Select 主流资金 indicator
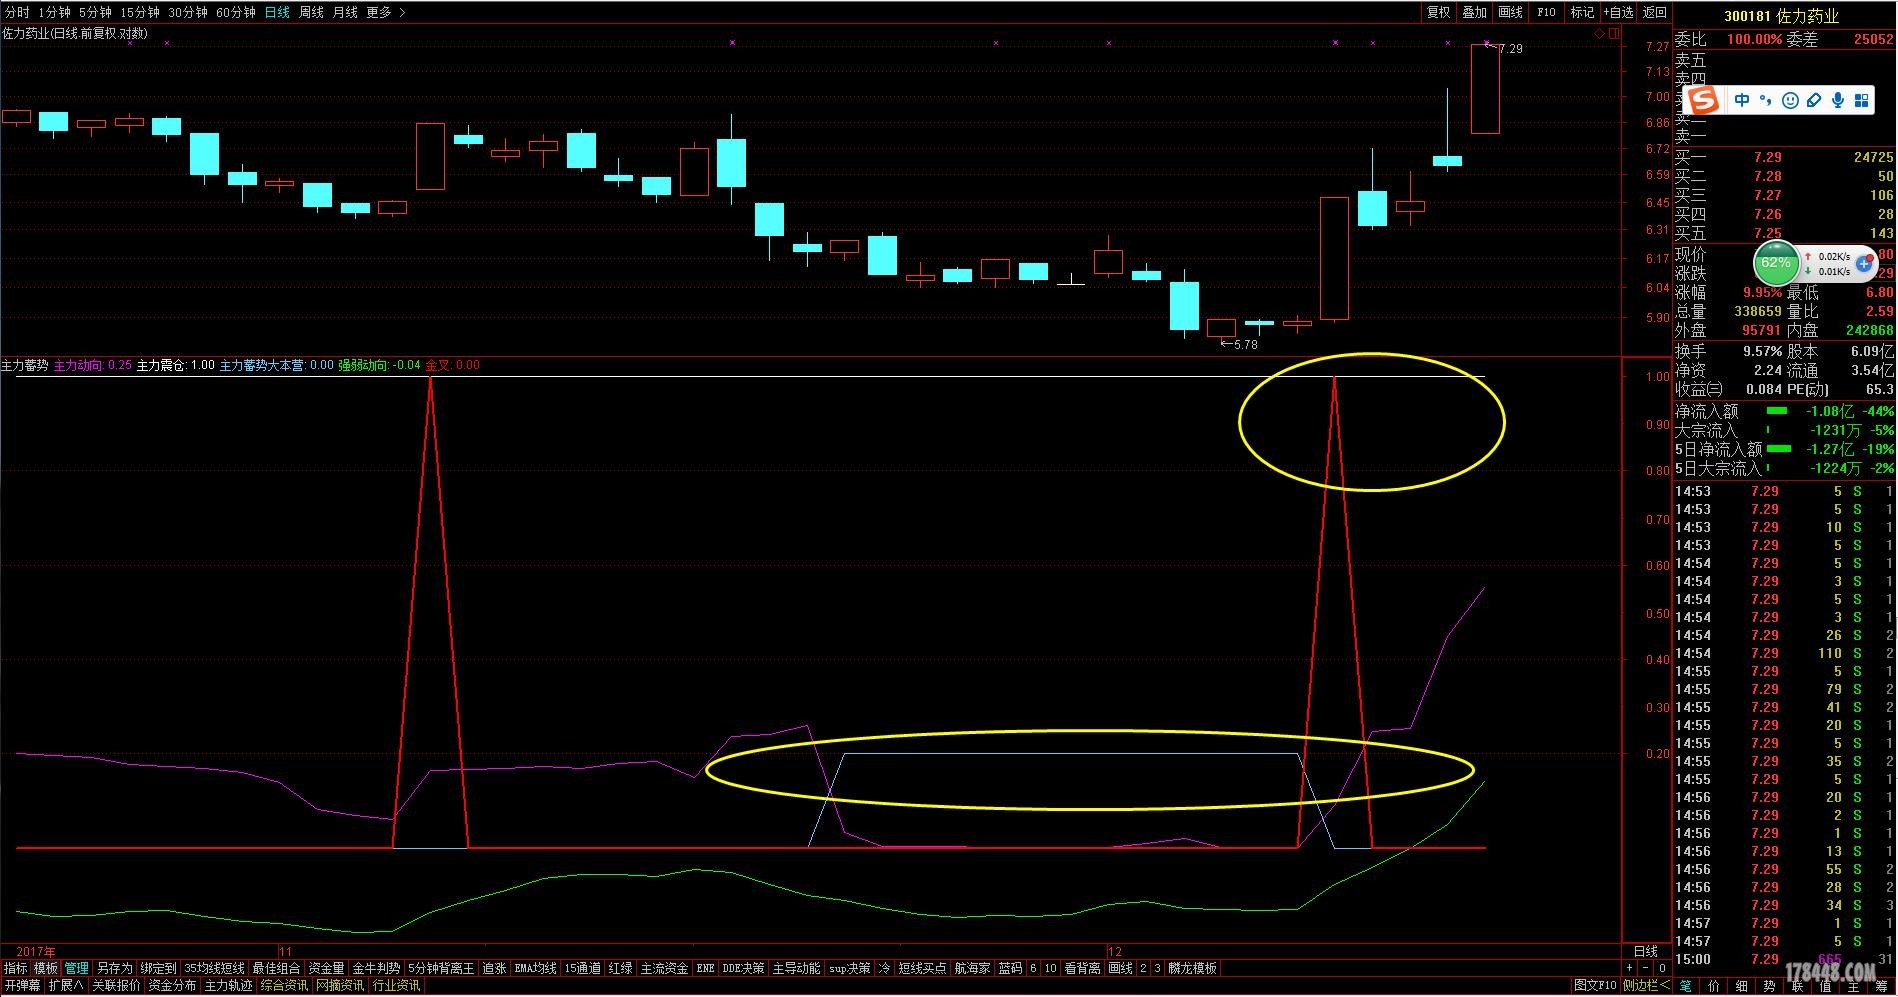Image resolution: width=1898 pixels, height=997 pixels. (664, 968)
